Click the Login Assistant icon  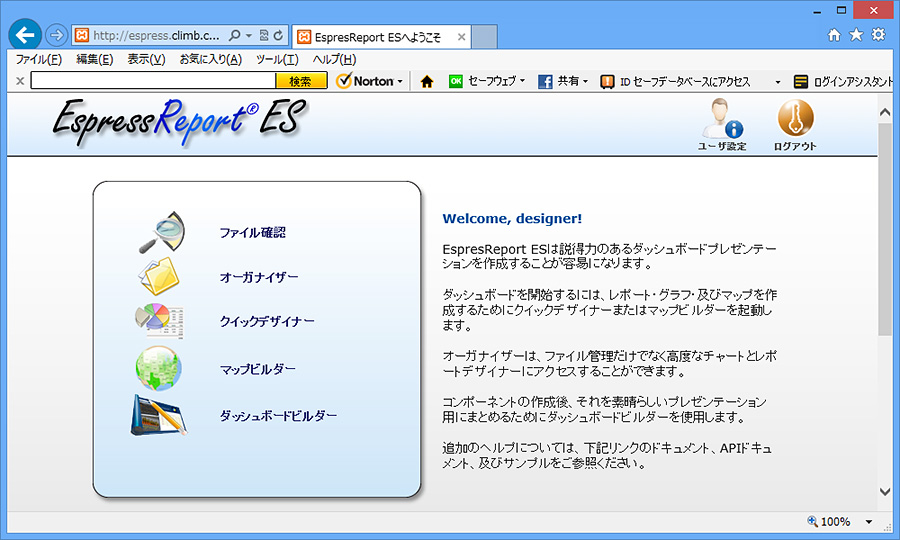click(x=800, y=81)
